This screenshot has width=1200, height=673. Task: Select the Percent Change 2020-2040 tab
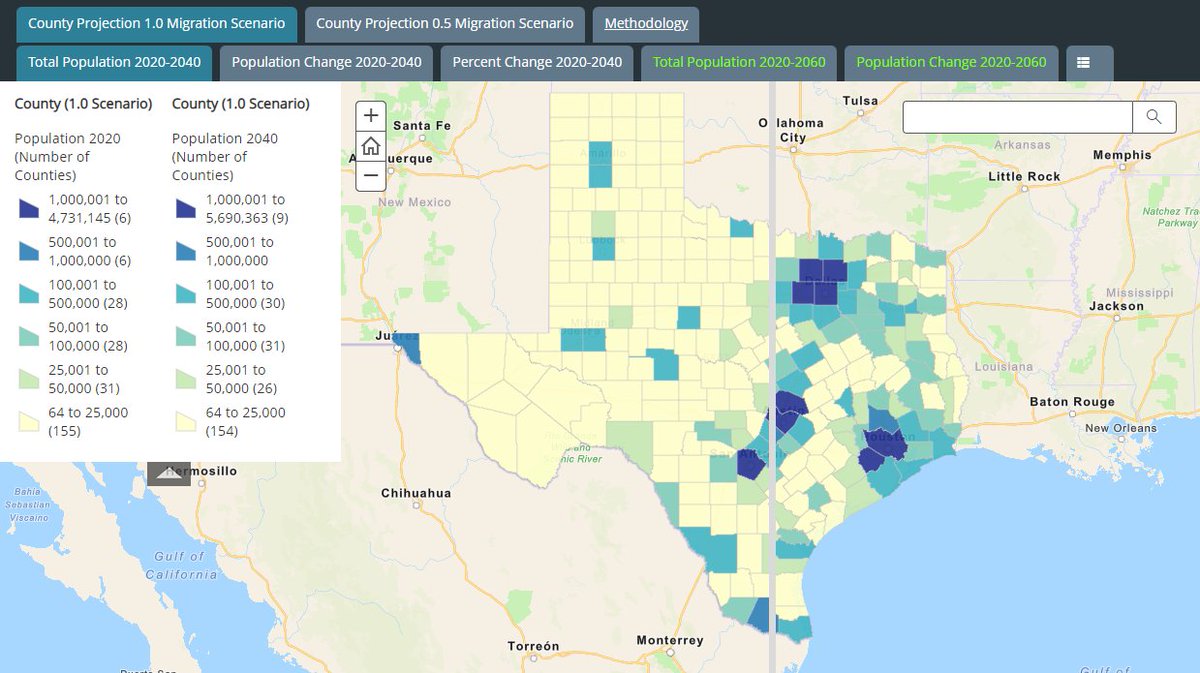point(536,61)
